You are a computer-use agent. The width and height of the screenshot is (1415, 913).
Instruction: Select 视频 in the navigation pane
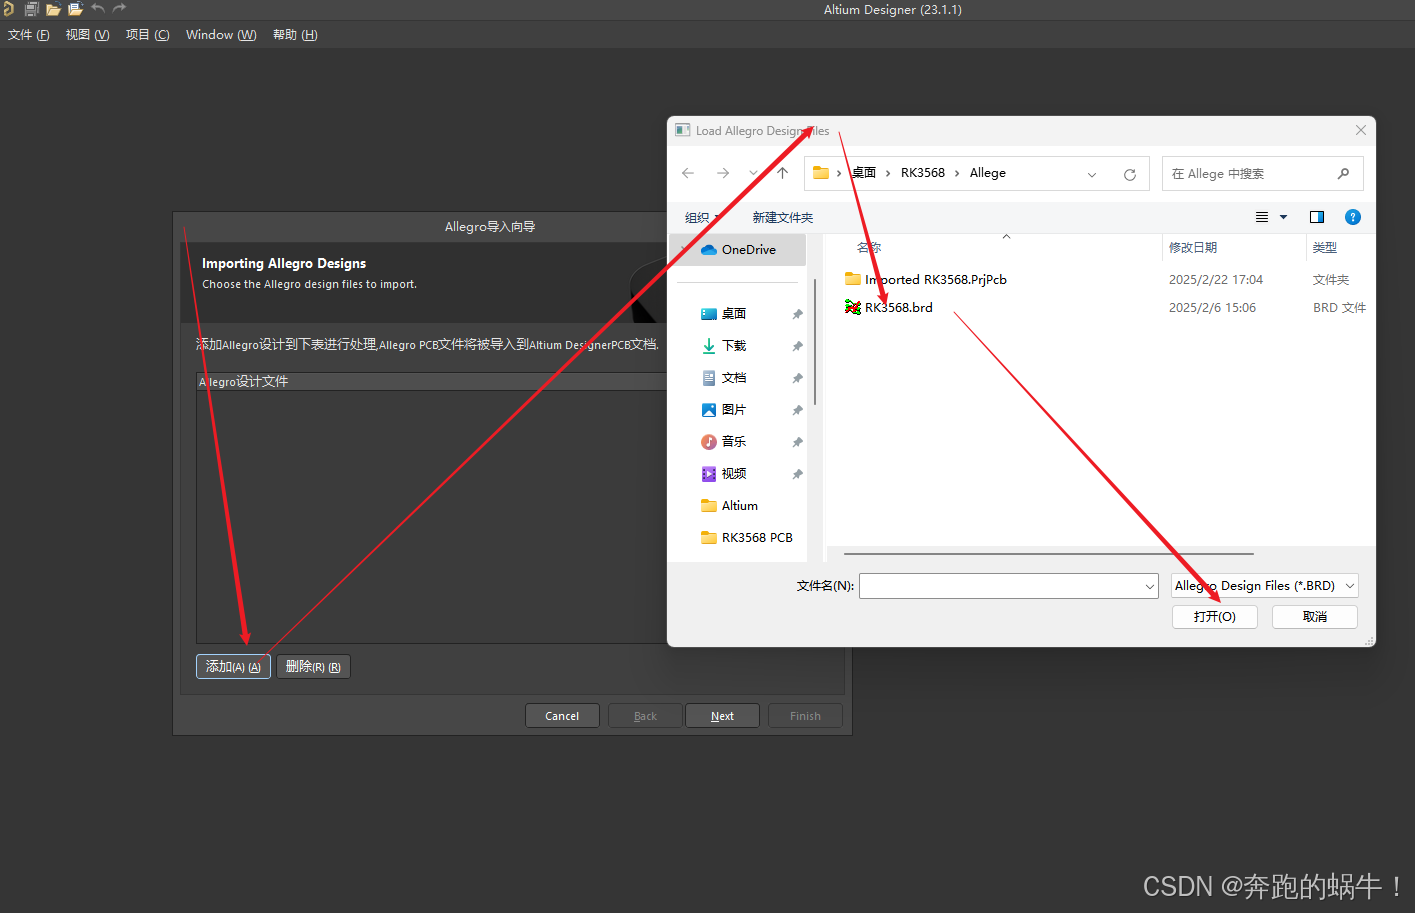tap(734, 474)
